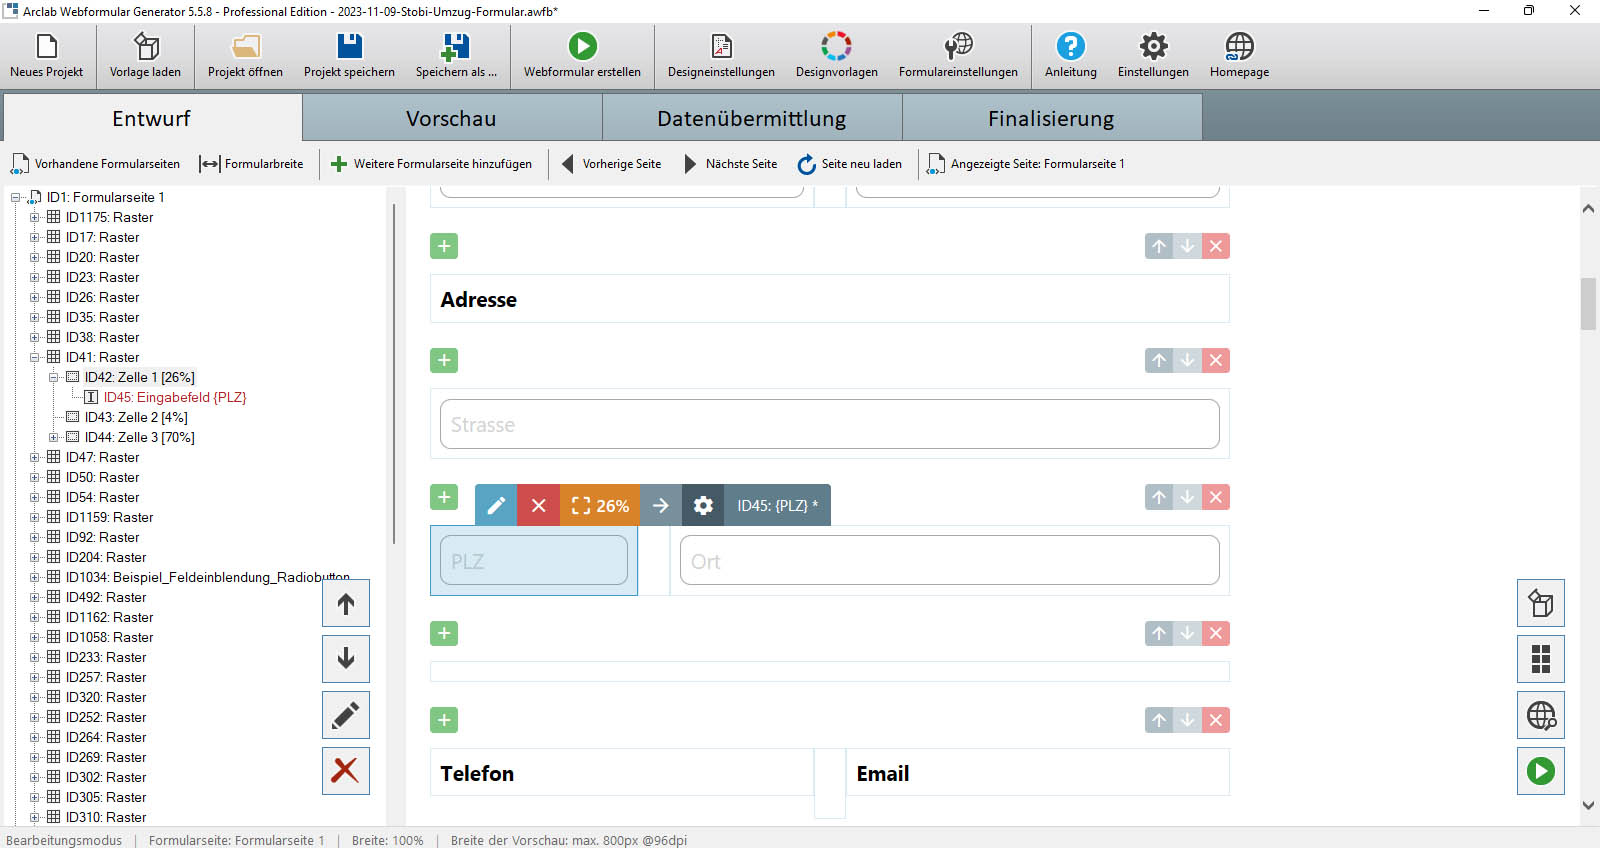The height and width of the screenshot is (848, 1600).
Task: Click Nächste Seite button
Action: point(731,164)
